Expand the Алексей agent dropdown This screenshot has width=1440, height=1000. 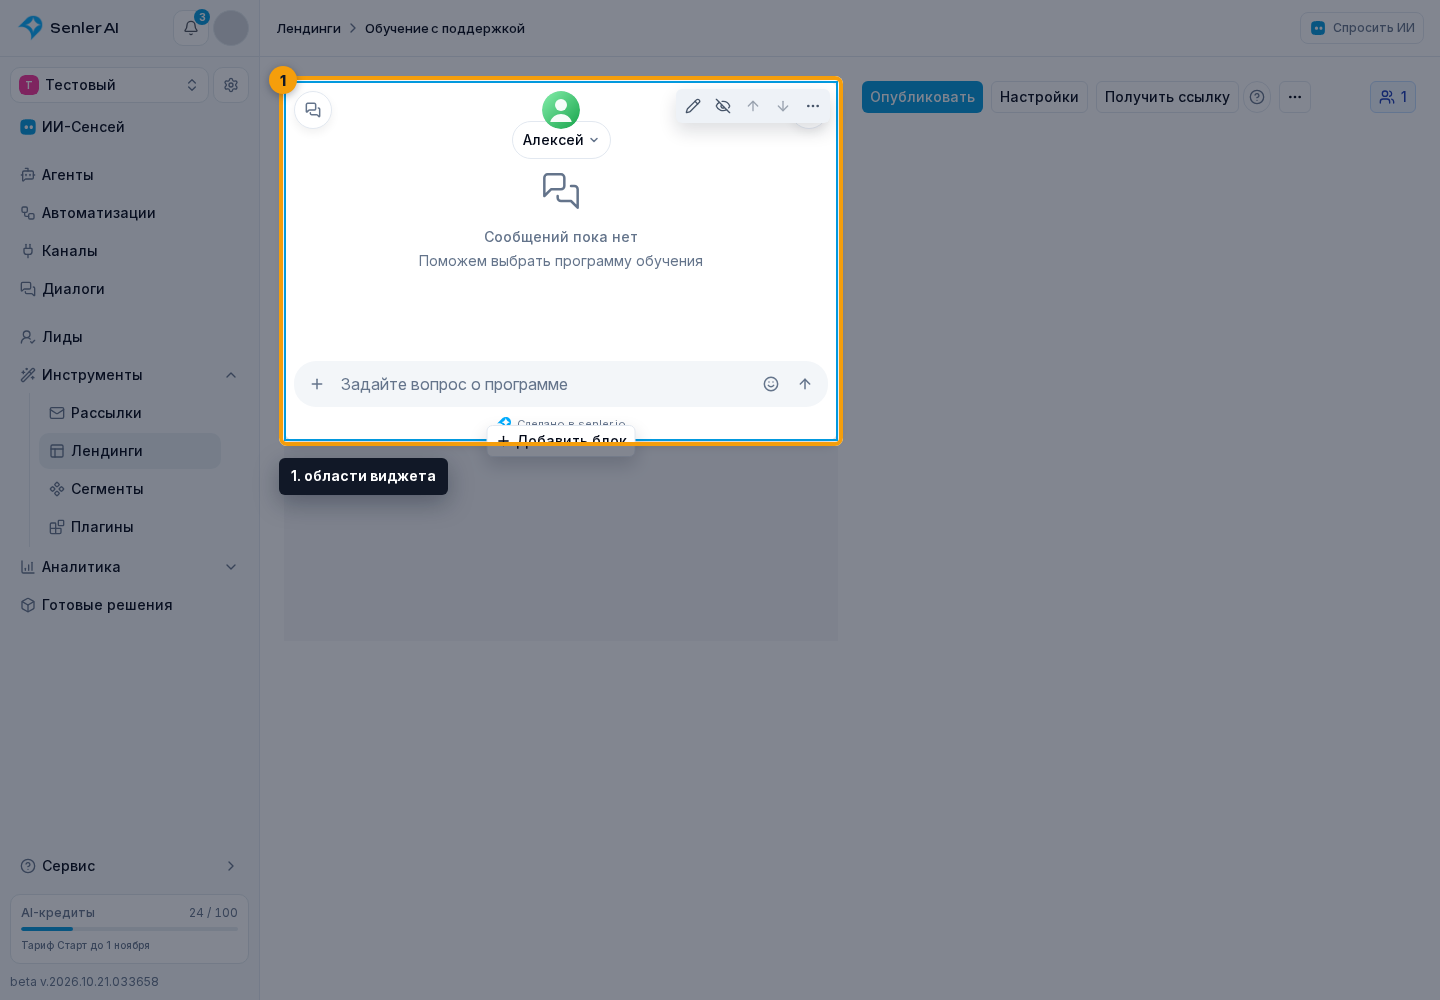click(x=561, y=140)
